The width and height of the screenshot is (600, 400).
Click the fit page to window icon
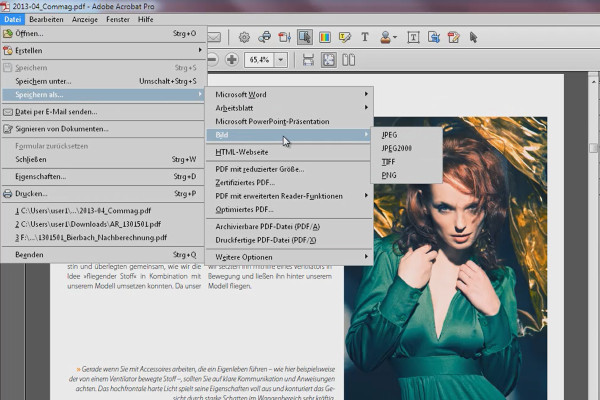point(329,60)
